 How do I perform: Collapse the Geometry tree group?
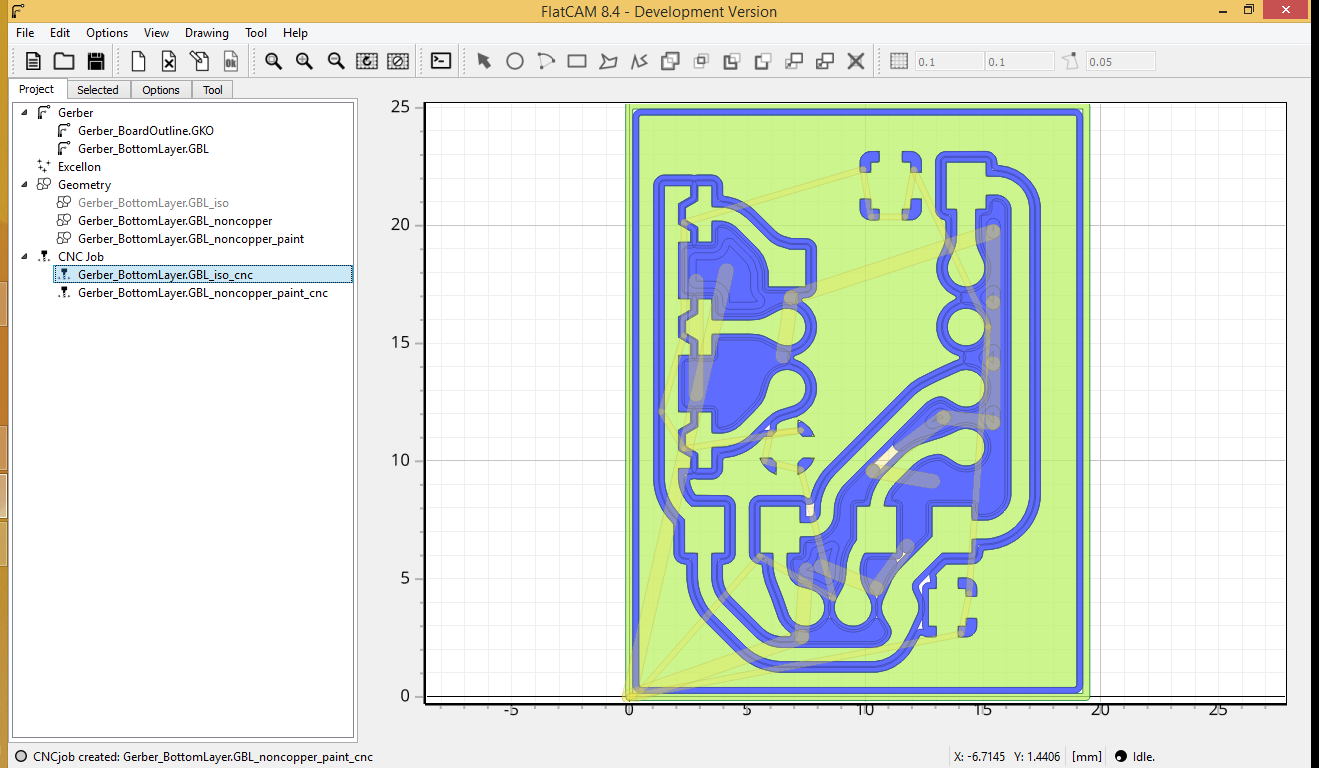pos(24,185)
